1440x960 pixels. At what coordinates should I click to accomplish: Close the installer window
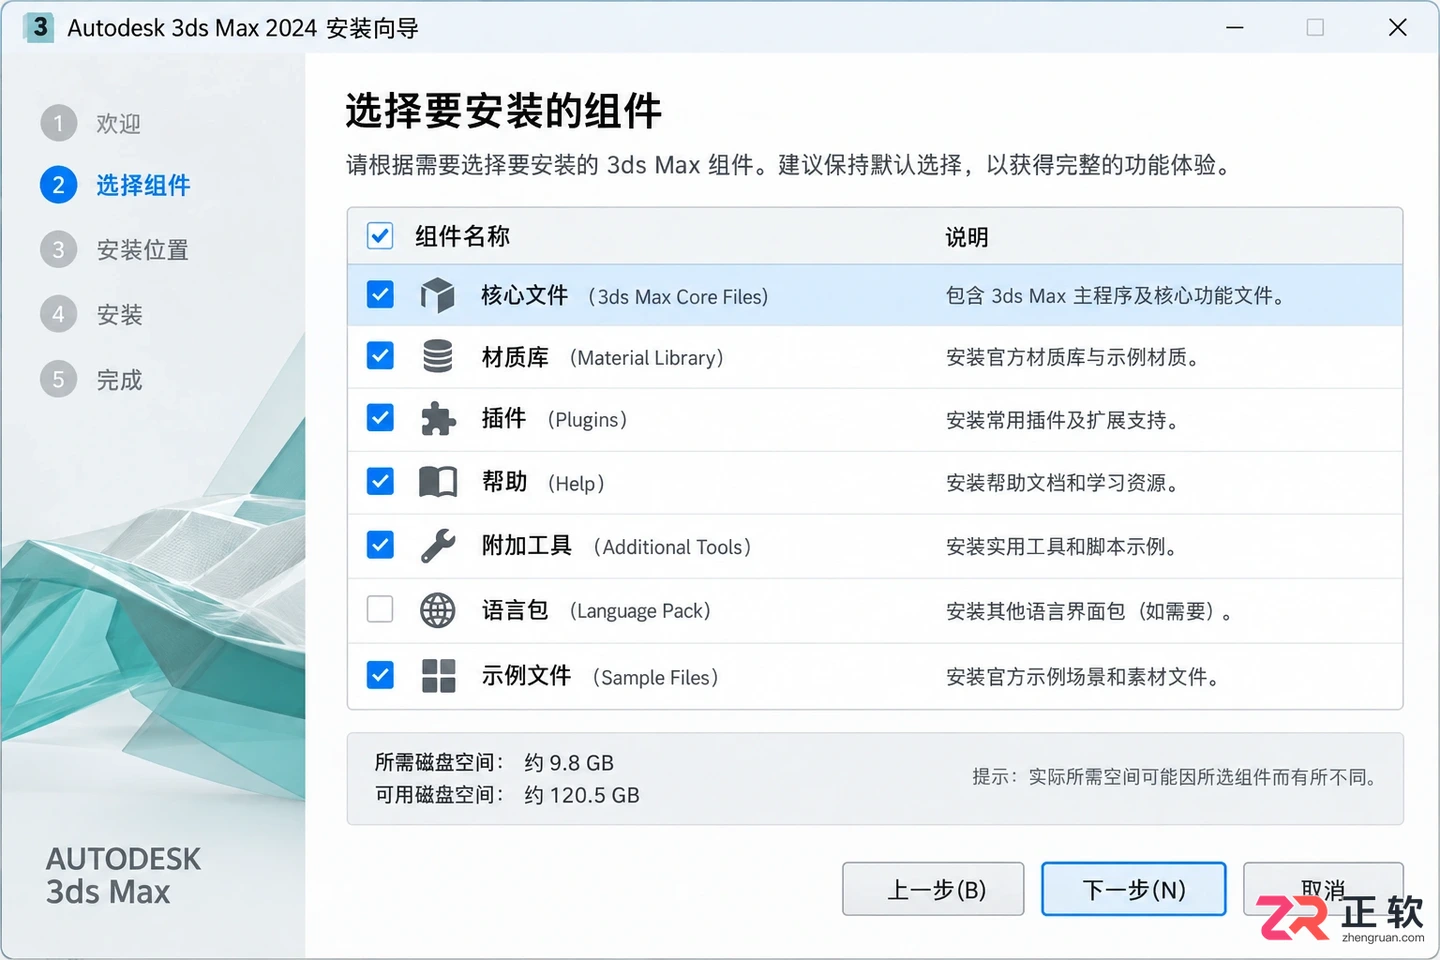point(1398,27)
